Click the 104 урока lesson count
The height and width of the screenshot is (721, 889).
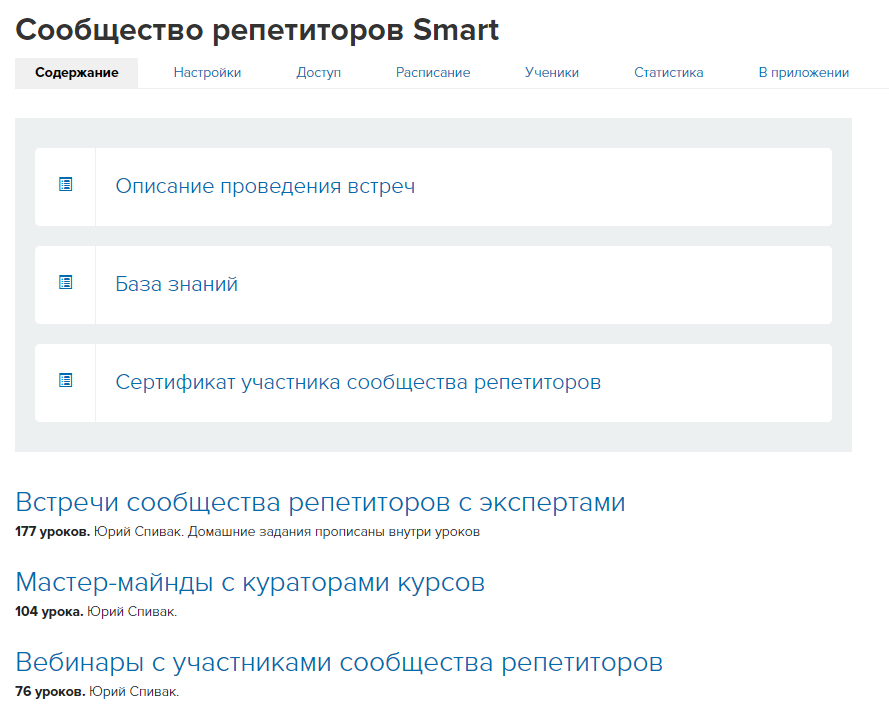click(49, 612)
